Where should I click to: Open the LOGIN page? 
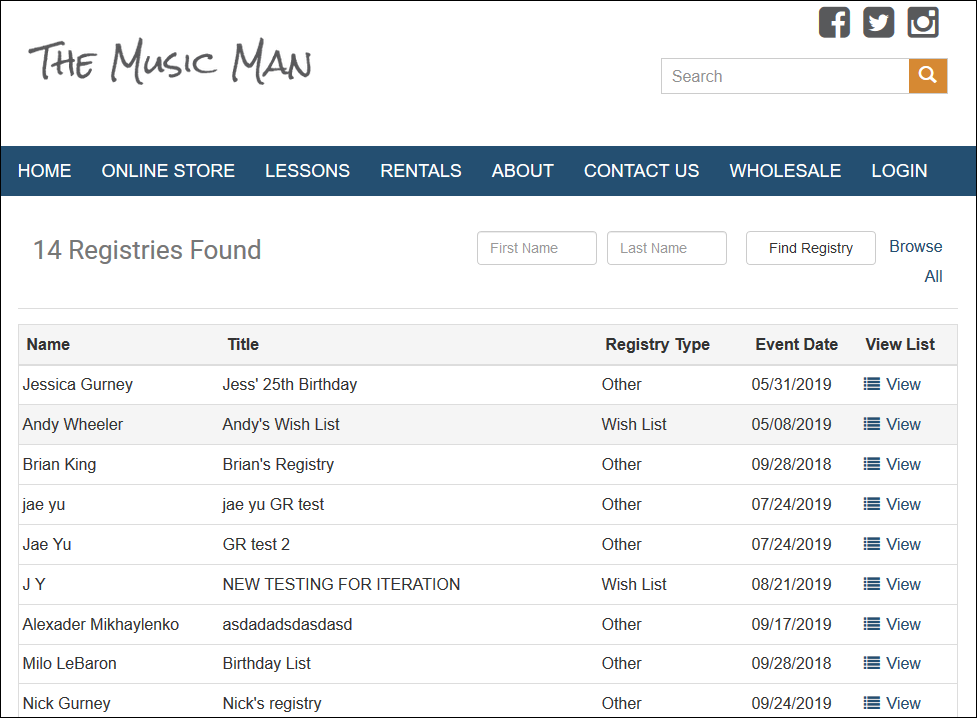[899, 171]
